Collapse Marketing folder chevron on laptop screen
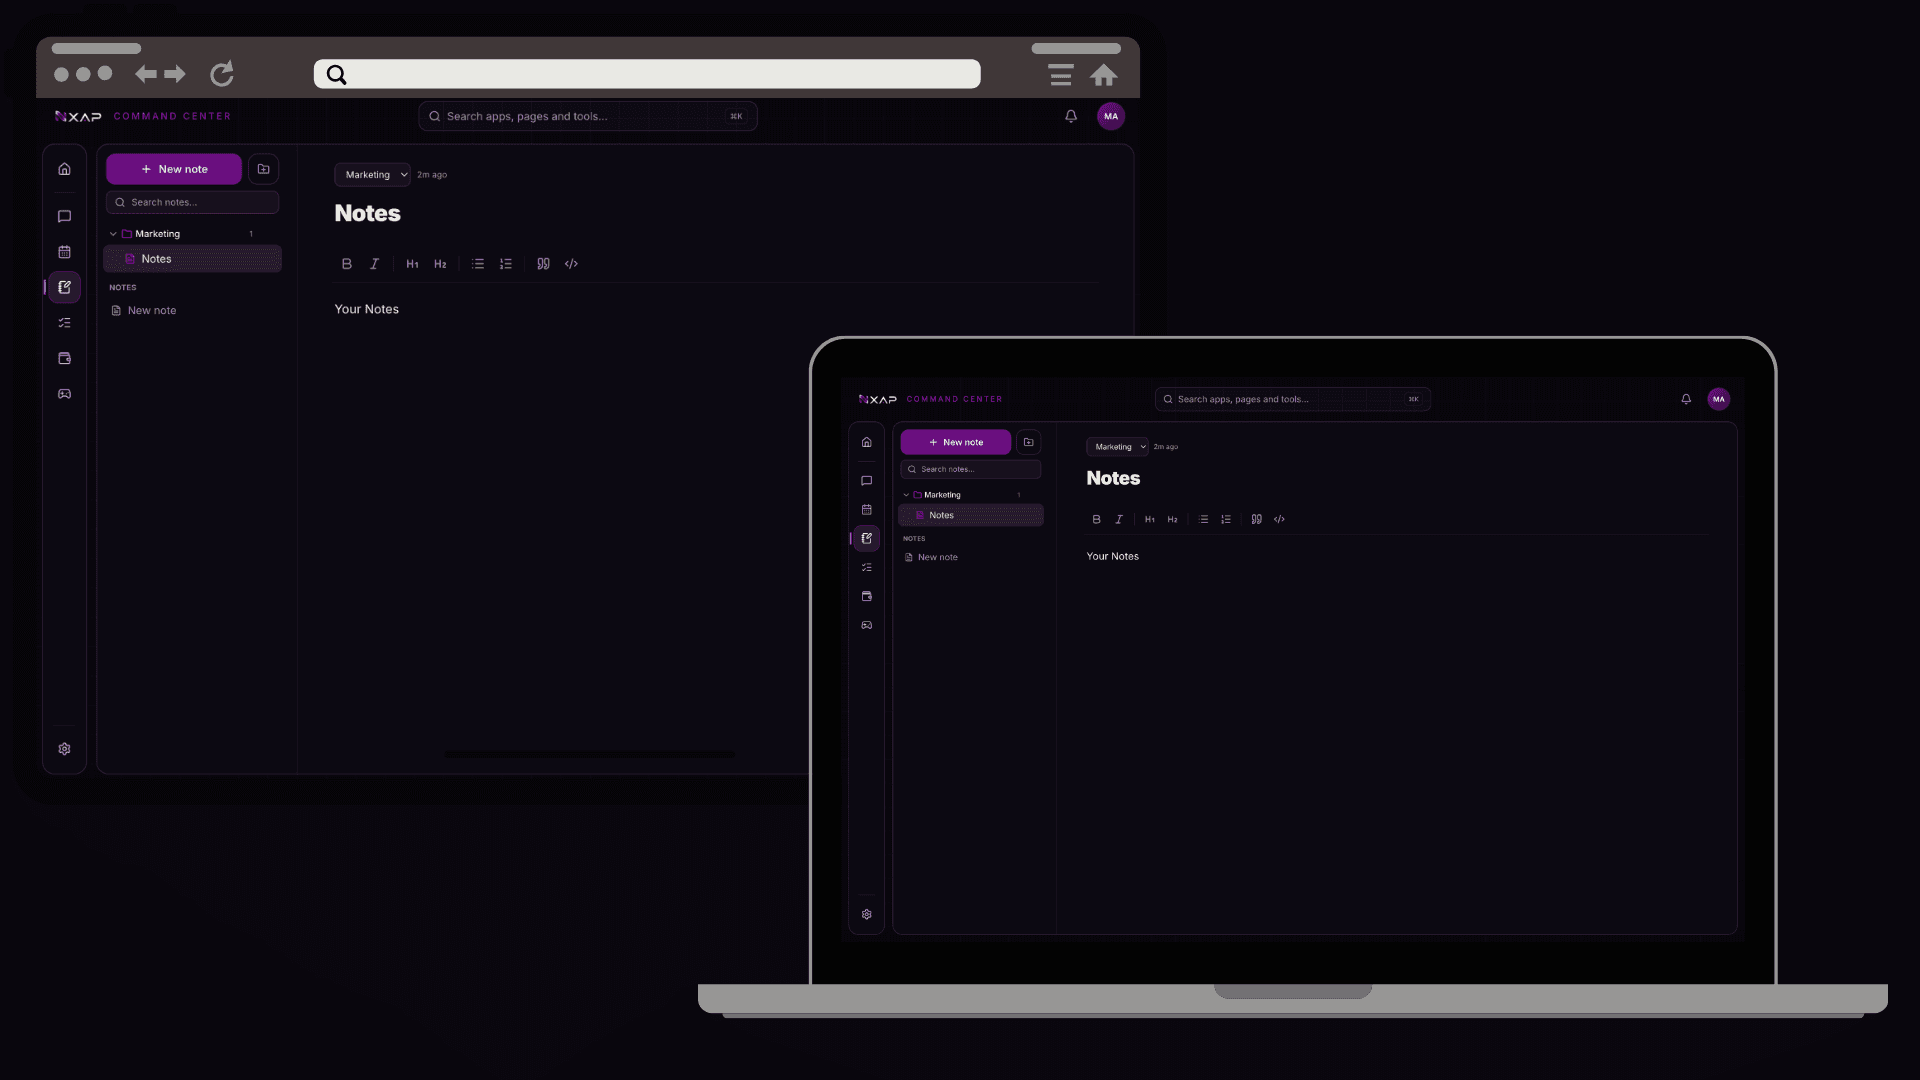Viewport: 1920px width, 1080px height. (x=906, y=495)
